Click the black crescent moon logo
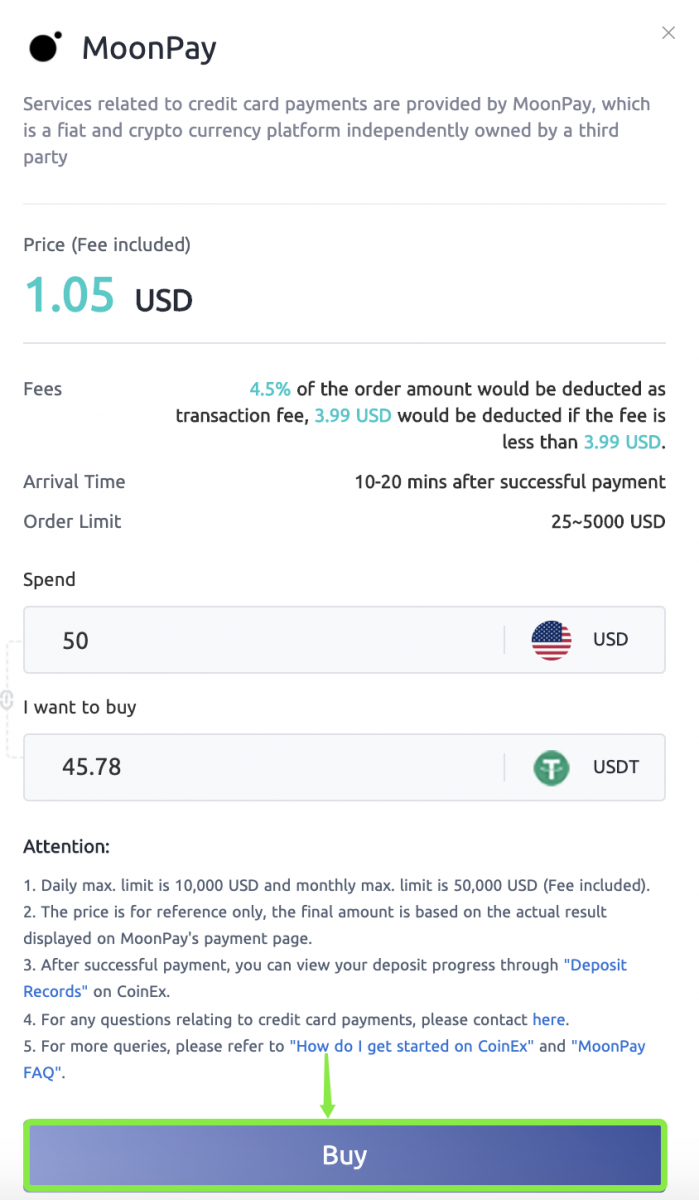Screen dimensions: 699x1200 42,47
